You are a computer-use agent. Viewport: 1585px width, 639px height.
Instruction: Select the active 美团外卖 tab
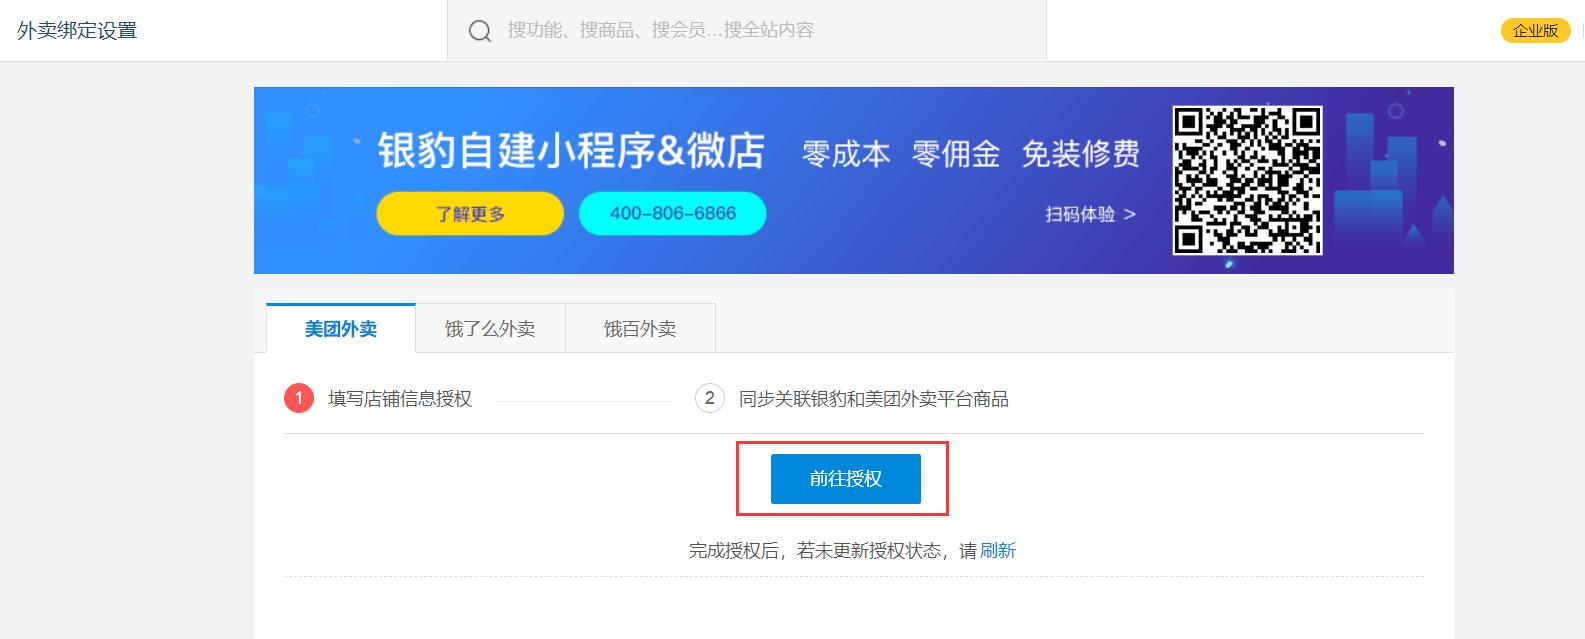tap(339, 328)
